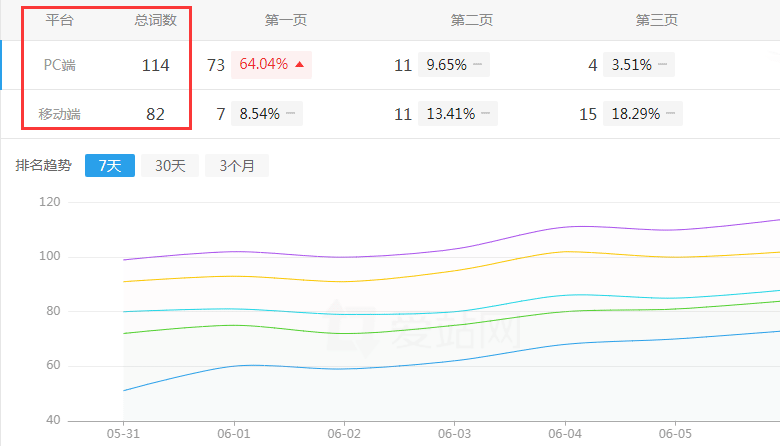
Task: Select the 移动端 platform row
Action: click(x=60, y=114)
